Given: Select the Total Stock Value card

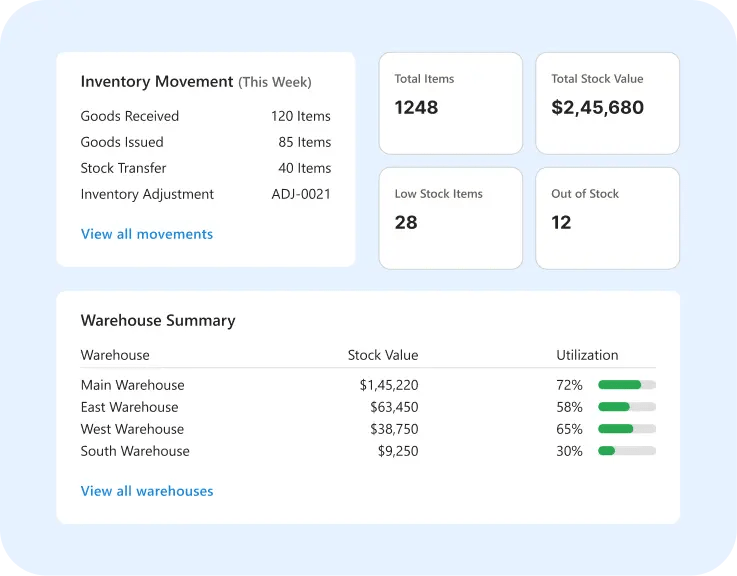Looking at the screenshot, I should click(607, 103).
